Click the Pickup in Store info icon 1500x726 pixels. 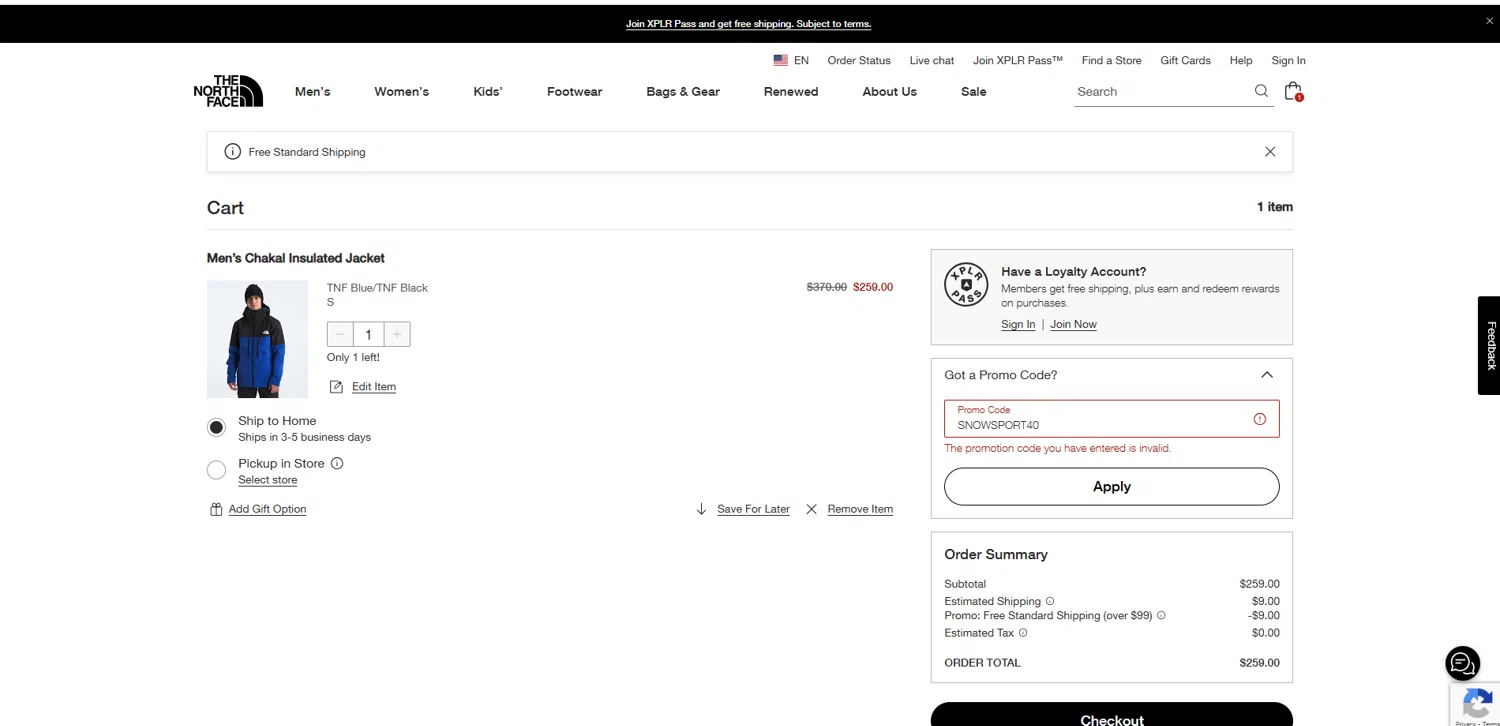337,463
